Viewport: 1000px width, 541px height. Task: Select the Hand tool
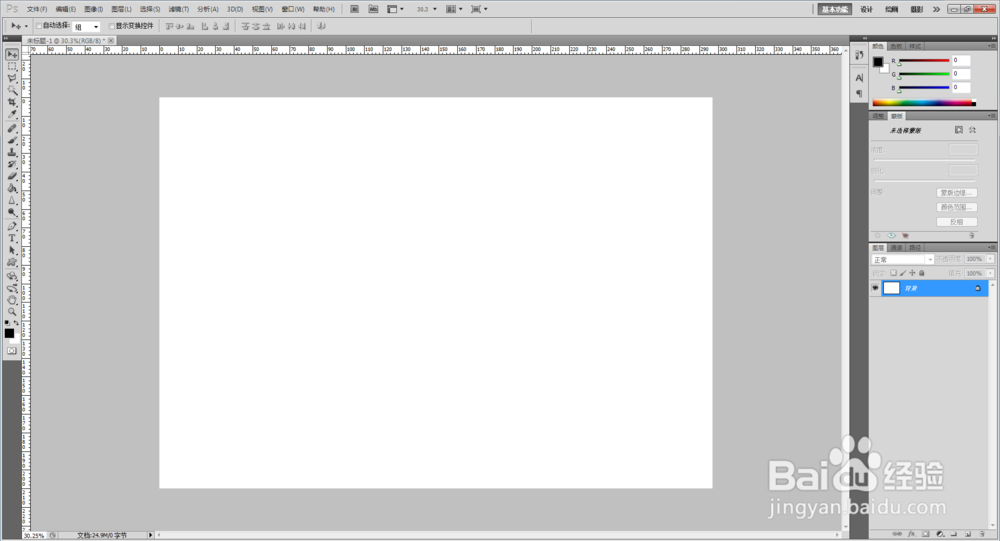coord(12,300)
